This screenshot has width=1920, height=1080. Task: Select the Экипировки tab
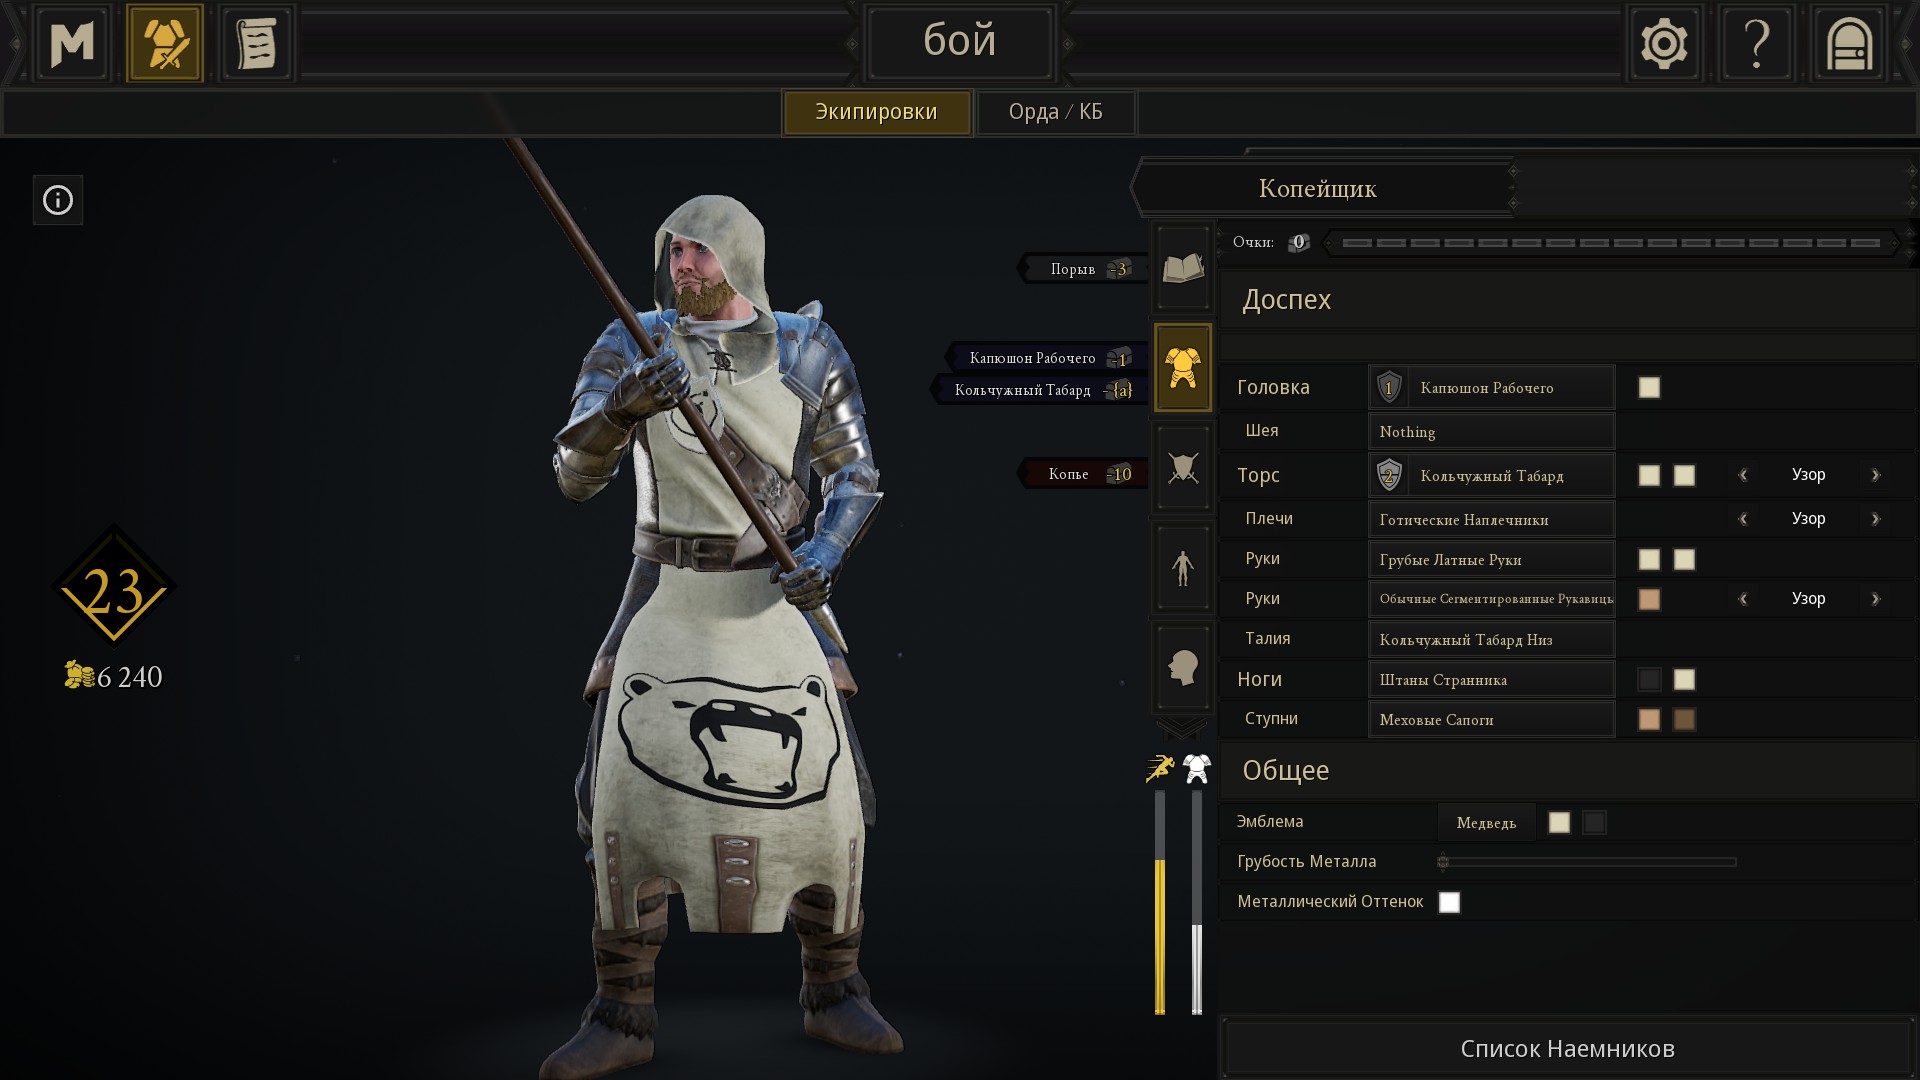click(x=876, y=112)
